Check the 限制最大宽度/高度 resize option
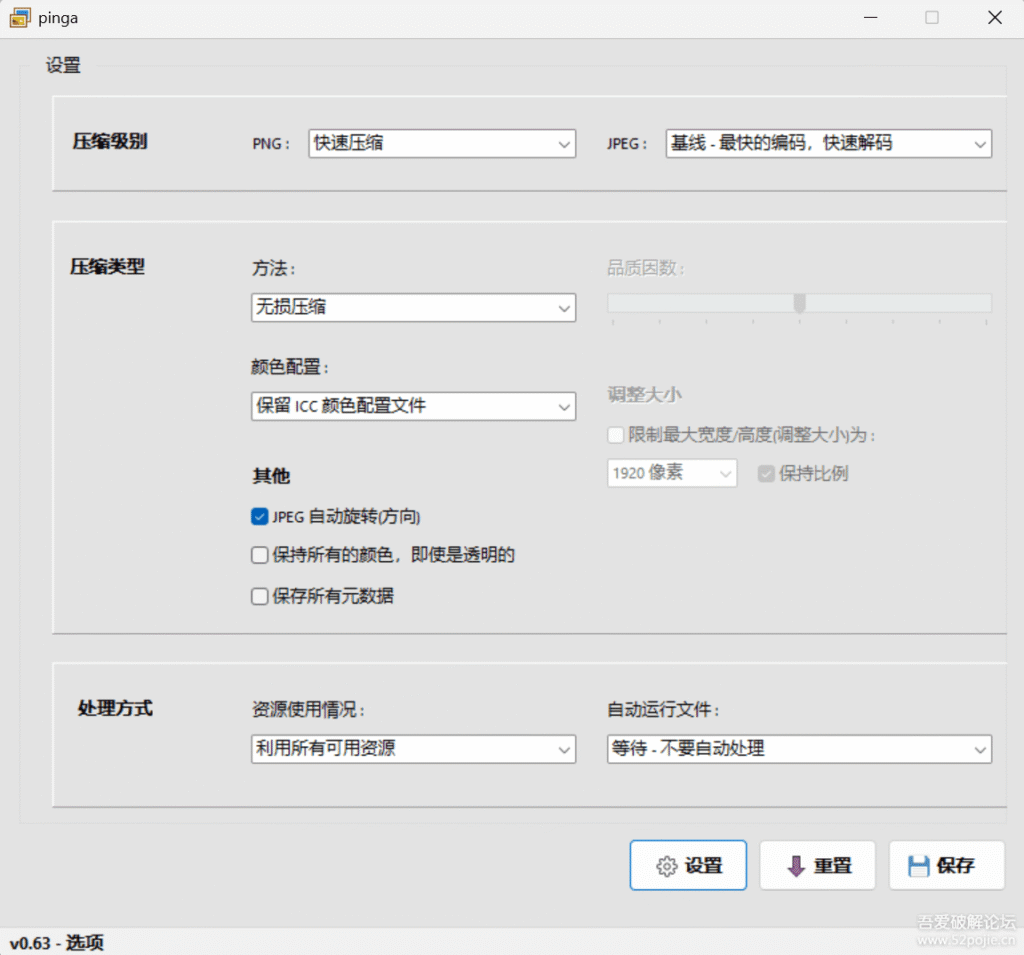 click(617, 435)
